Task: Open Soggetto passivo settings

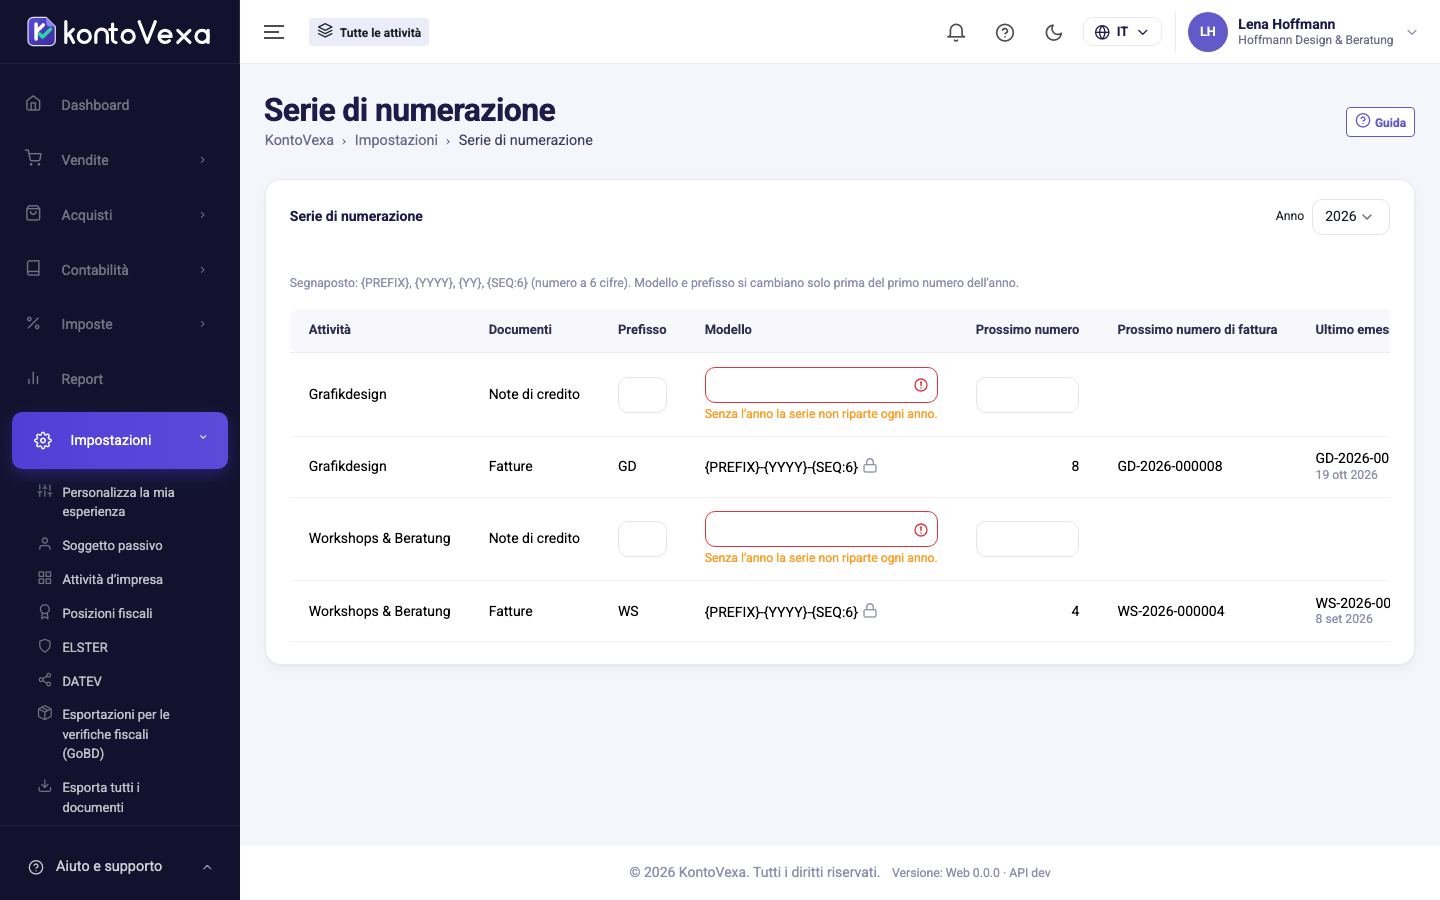Action: 112,545
